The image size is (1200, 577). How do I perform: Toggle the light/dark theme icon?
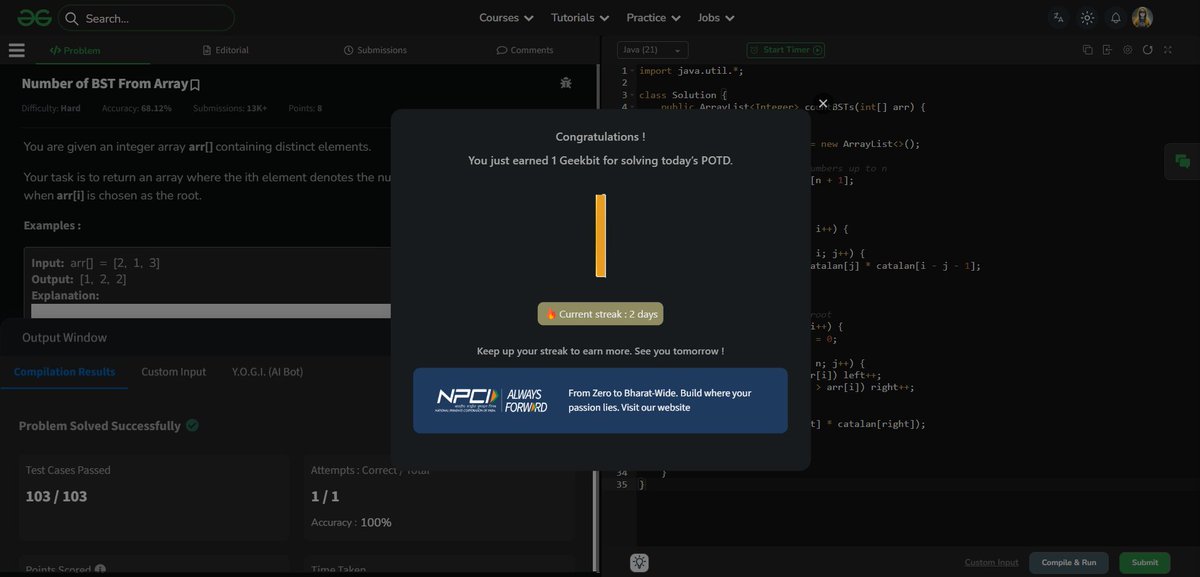1087,18
